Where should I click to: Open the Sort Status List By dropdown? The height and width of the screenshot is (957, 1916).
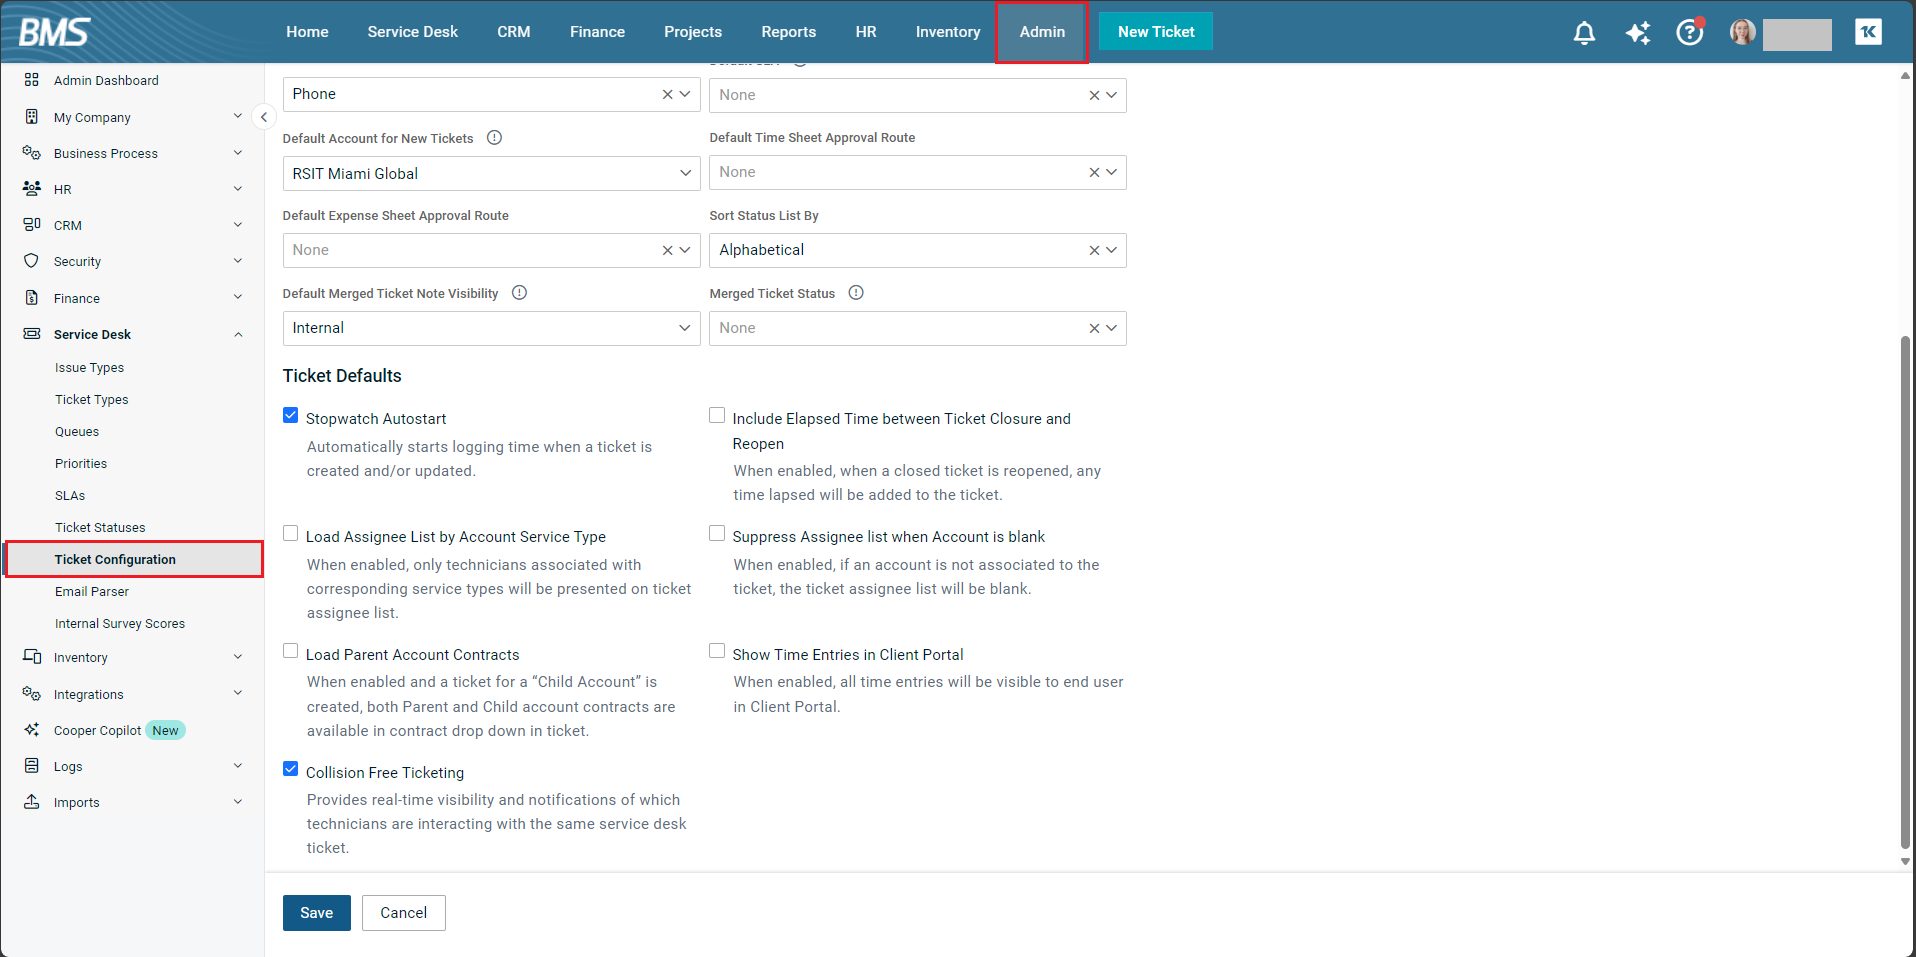click(1110, 250)
